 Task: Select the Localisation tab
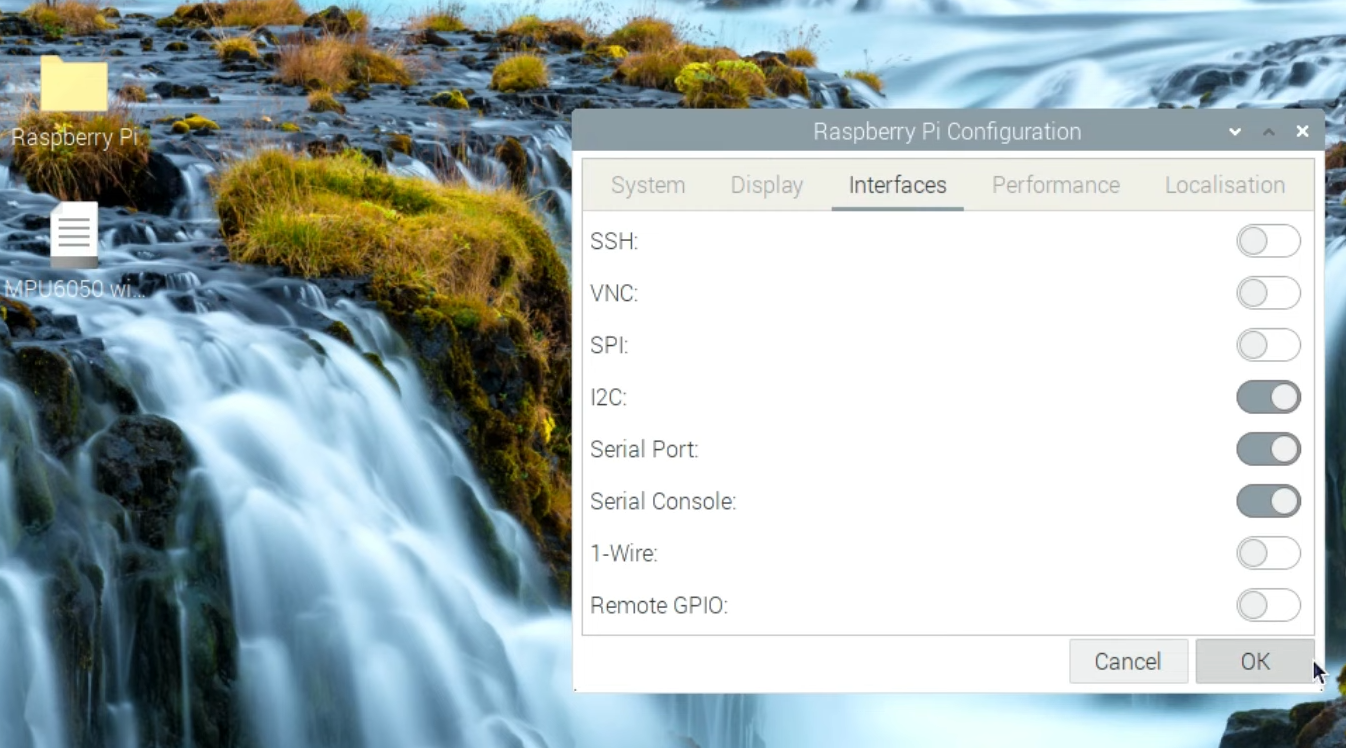(1224, 185)
